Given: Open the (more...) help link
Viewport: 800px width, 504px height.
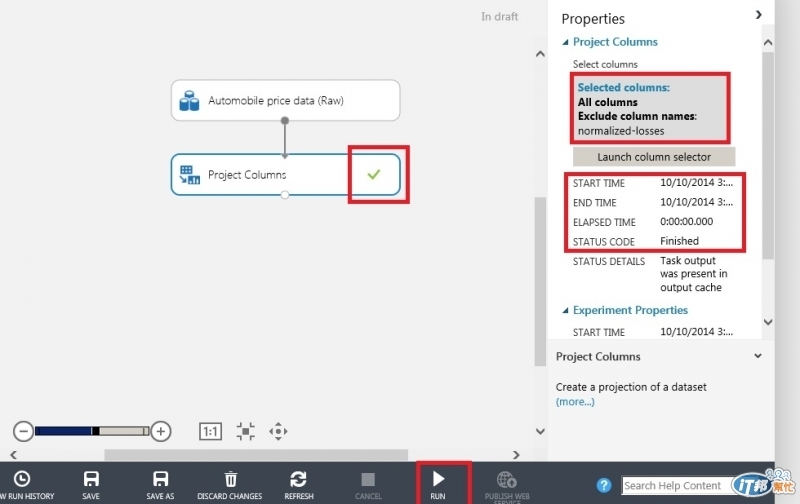Looking at the screenshot, I should pos(575,402).
